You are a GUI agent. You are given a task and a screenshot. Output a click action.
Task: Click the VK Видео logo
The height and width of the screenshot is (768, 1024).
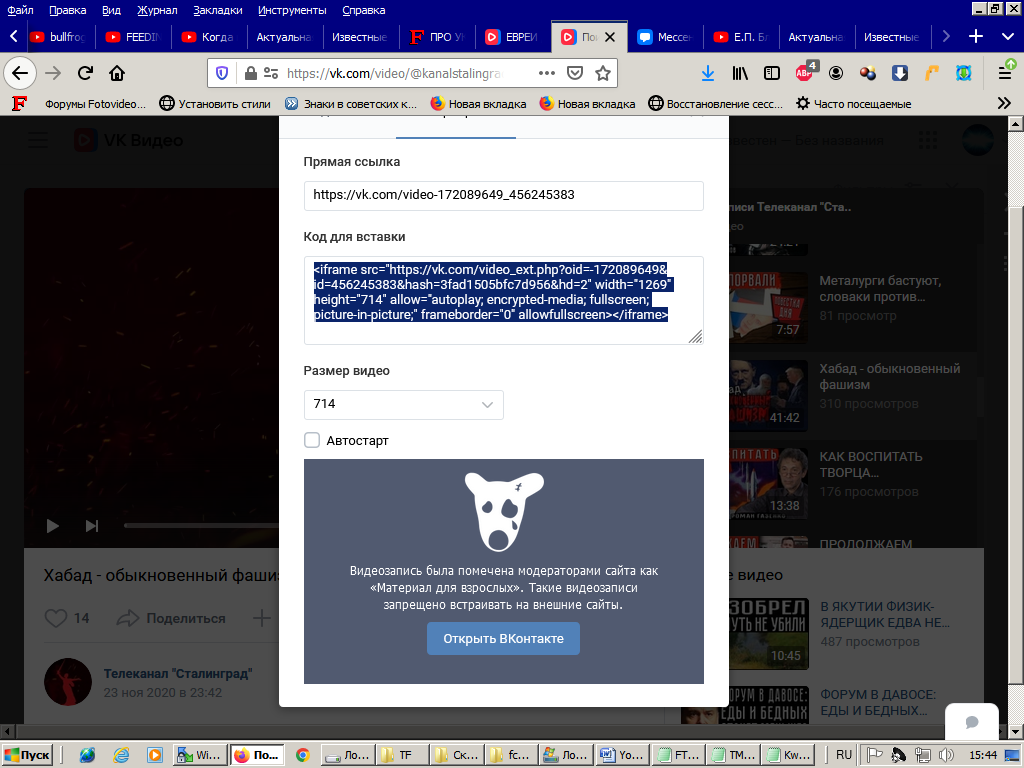(x=129, y=140)
